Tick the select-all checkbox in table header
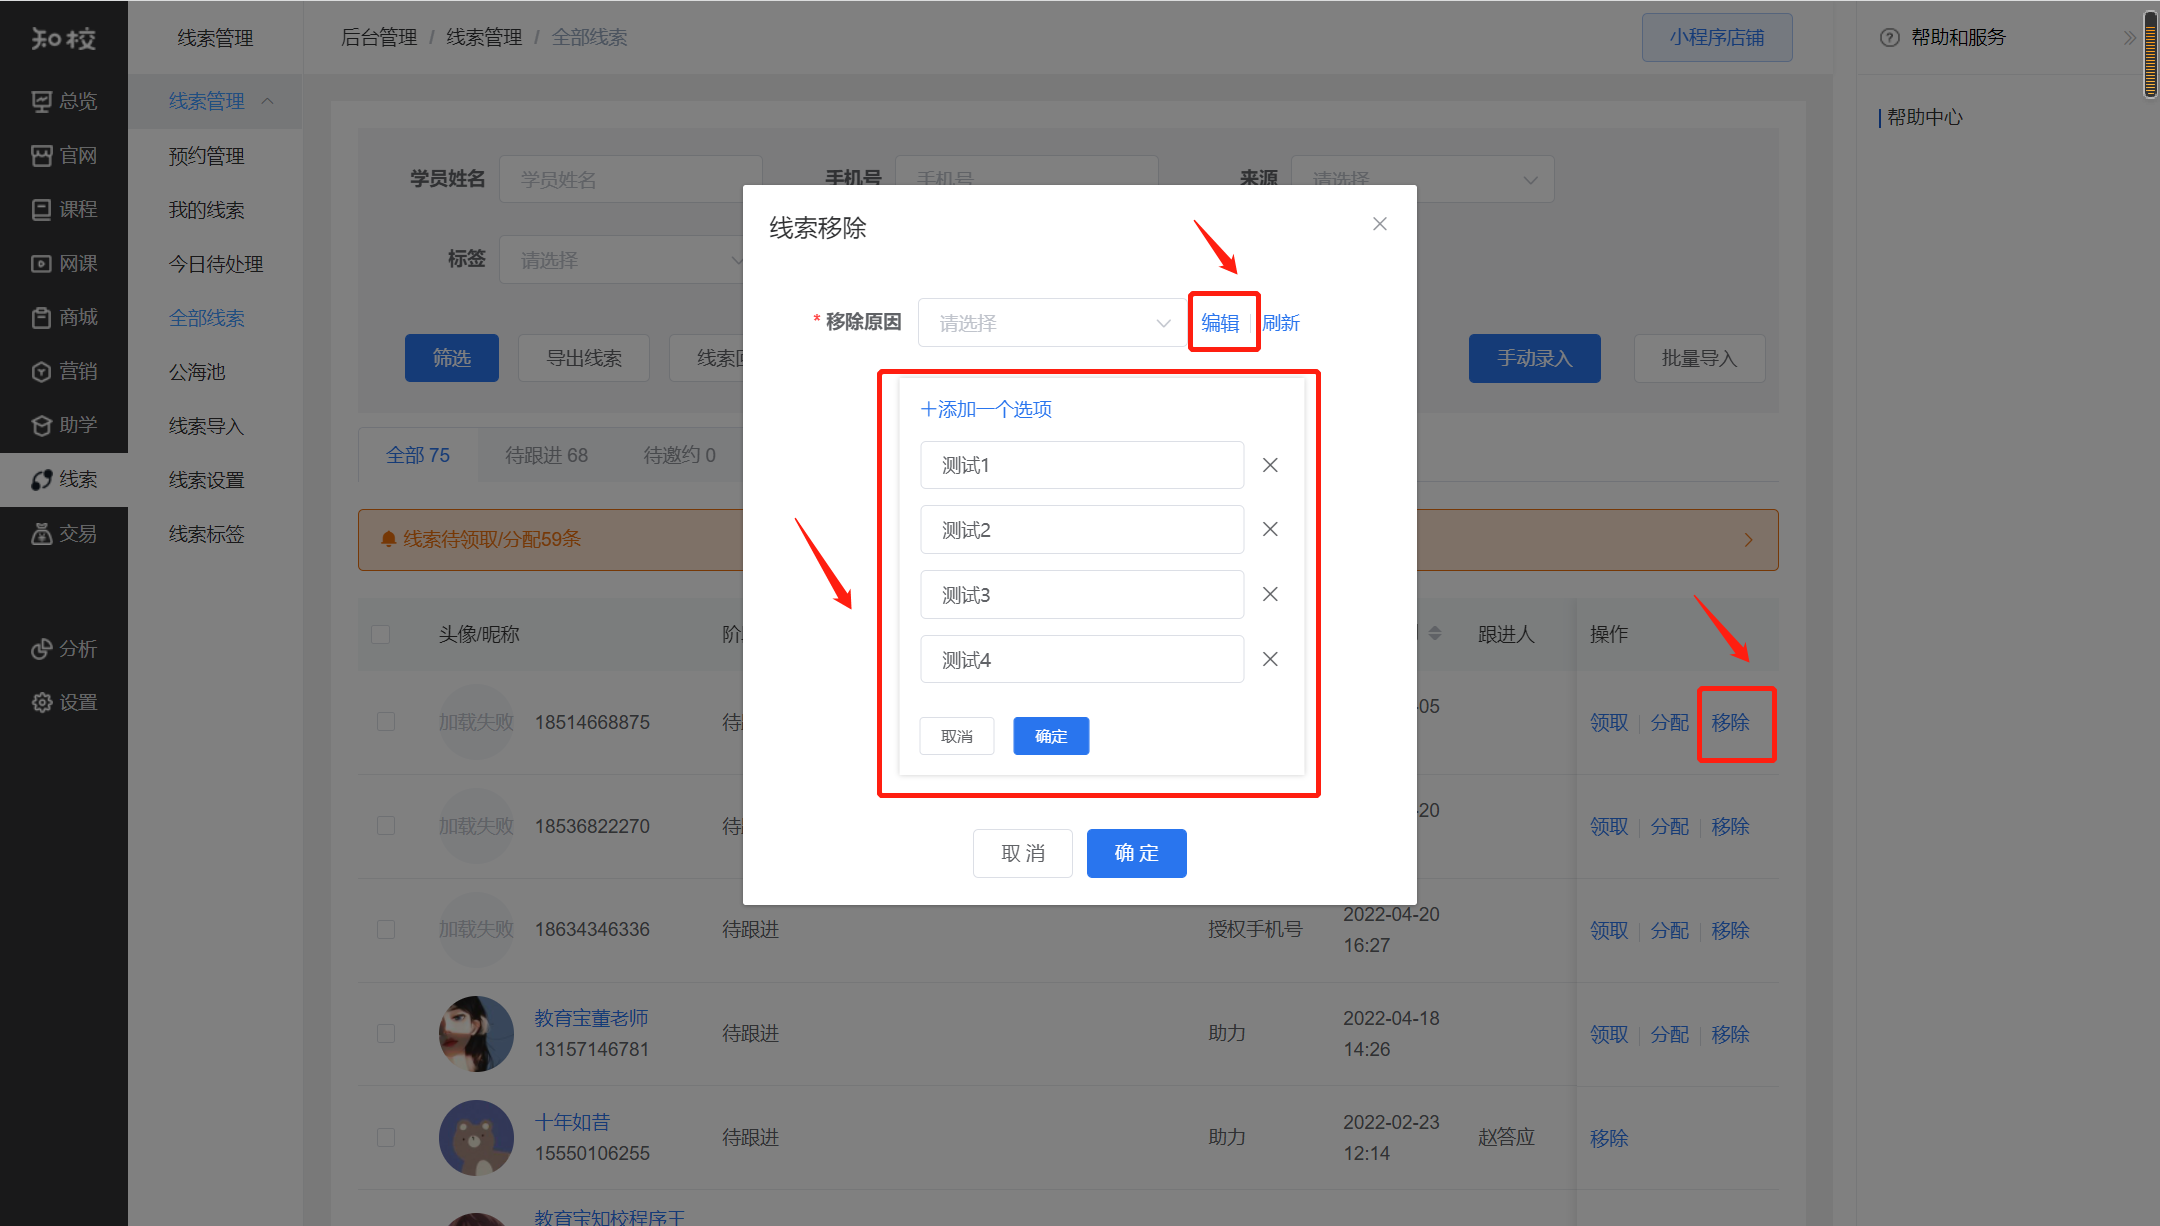The height and width of the screenshot is (1226, 2160). [x=381, y=634]
